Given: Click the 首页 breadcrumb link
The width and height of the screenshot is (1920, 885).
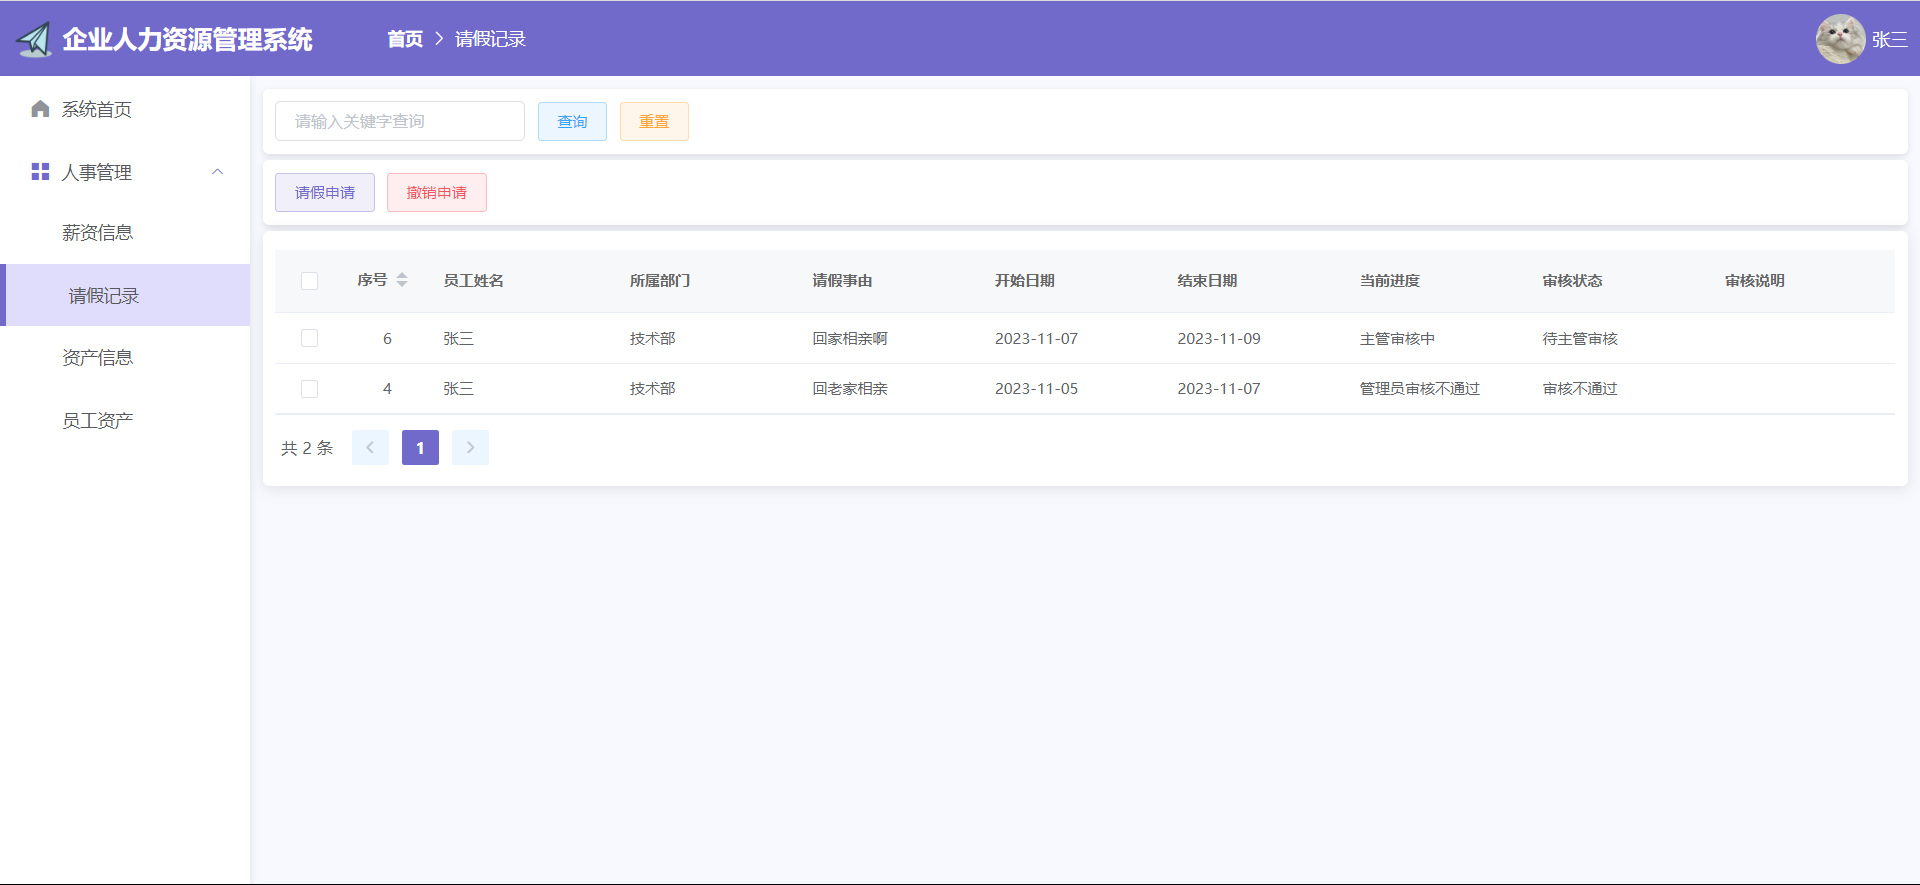Looking at the screenshot, I should pyautogui.click(x=405, y=39).
